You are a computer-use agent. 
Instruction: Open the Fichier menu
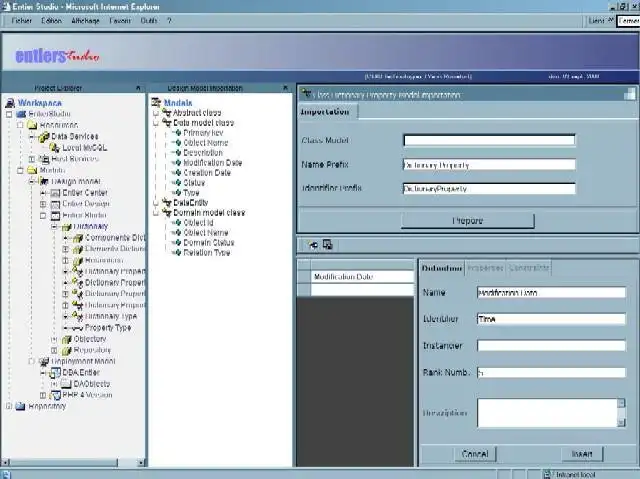22,20
